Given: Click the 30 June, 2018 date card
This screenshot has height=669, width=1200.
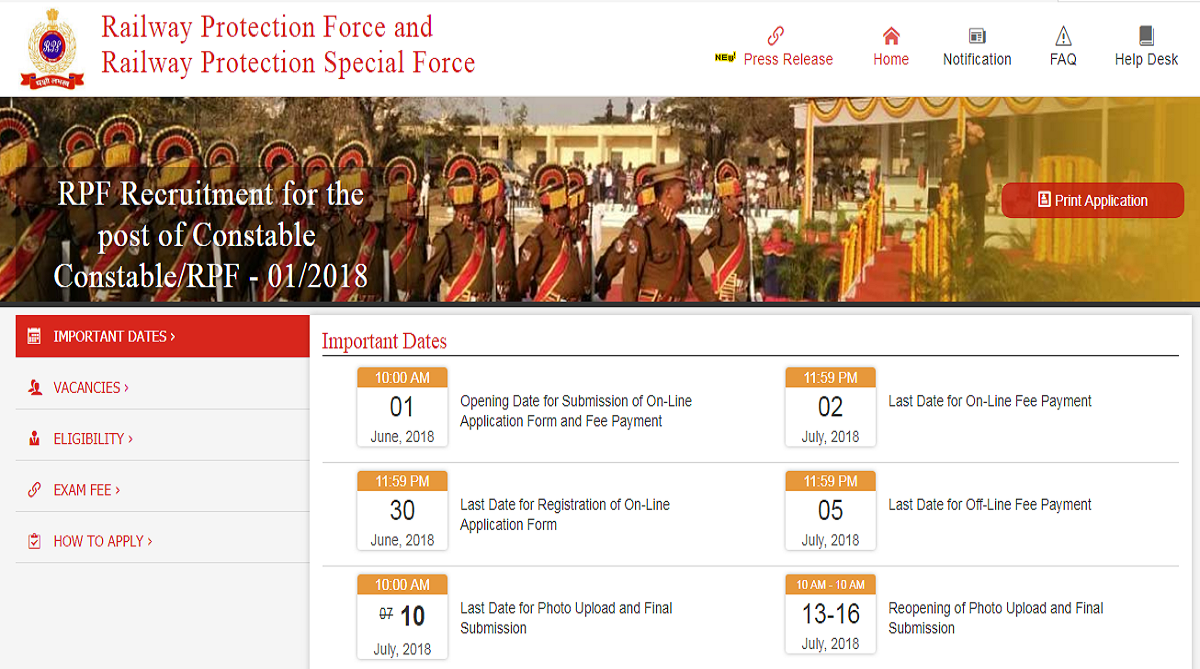Looking at the screenshot, I should point(402,510).
